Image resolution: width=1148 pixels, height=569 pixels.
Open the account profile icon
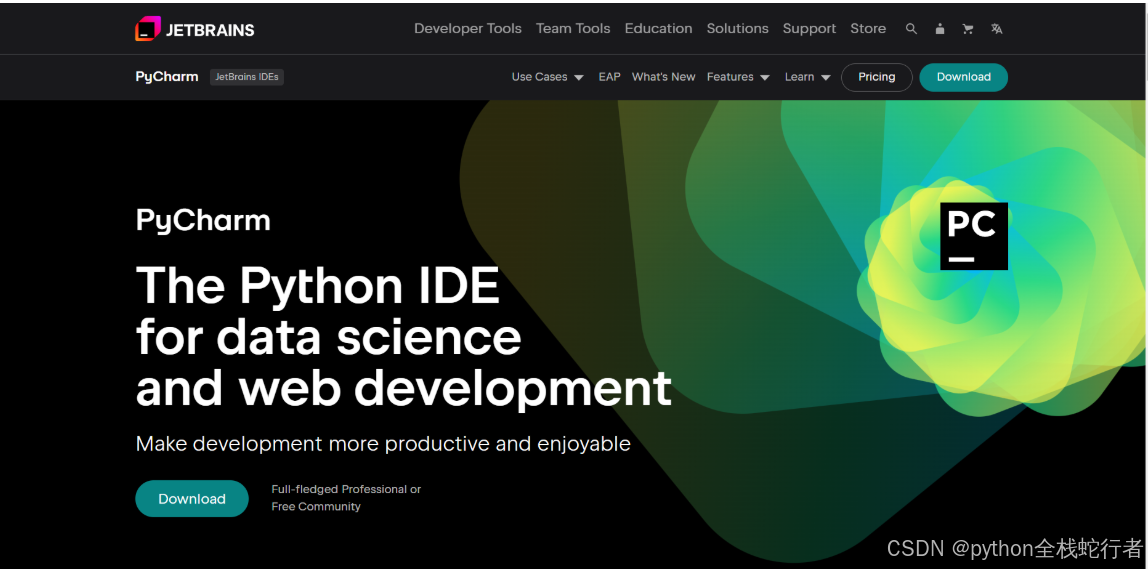click(x=940, y=29)
